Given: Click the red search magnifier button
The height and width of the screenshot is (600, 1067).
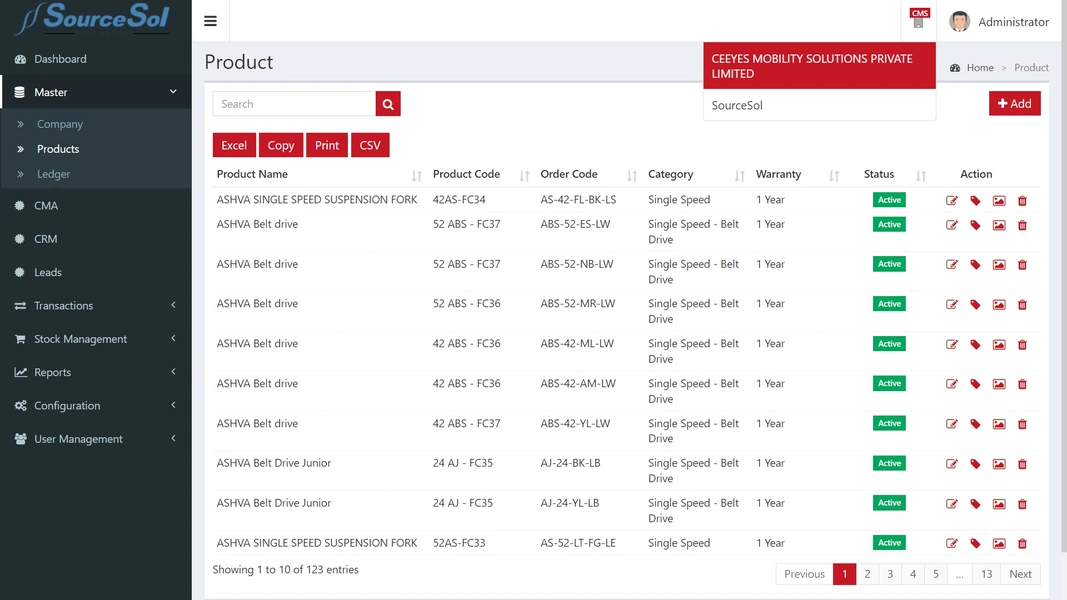Looking at the screenshot, I should [388, 104].
